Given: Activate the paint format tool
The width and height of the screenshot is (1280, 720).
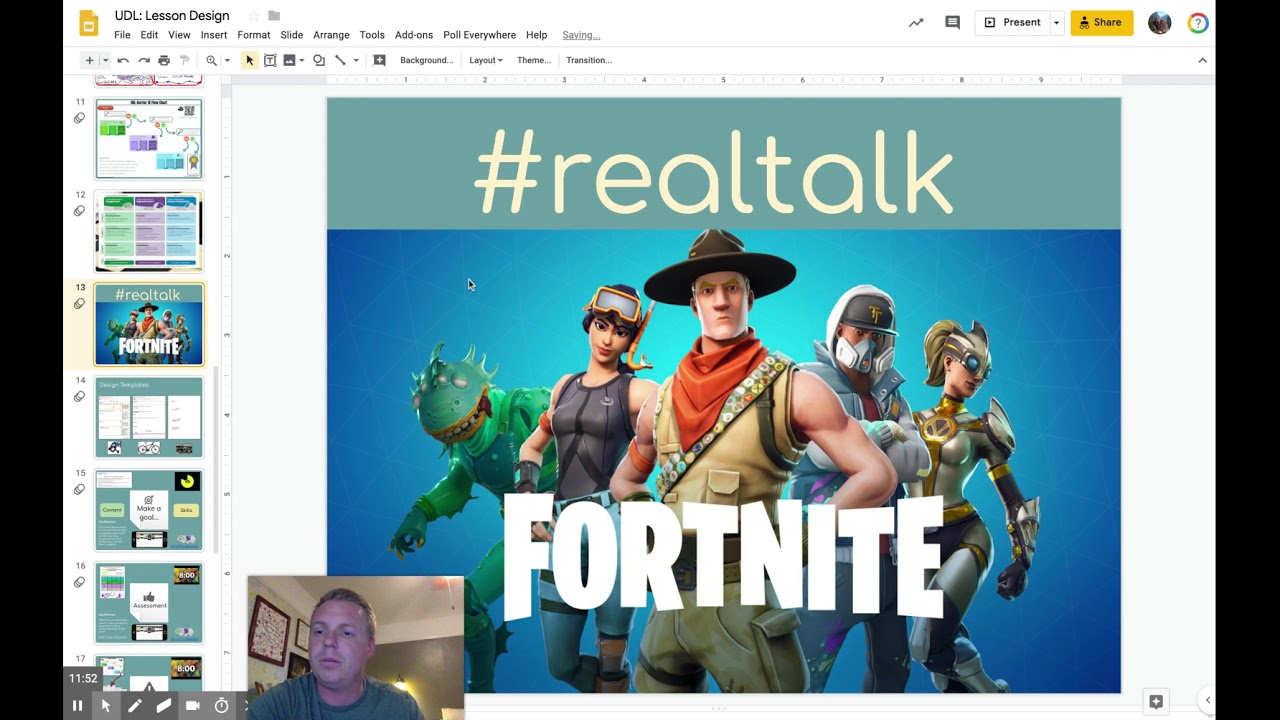Looking at the screenshot, I should click(x=185, y=60).
